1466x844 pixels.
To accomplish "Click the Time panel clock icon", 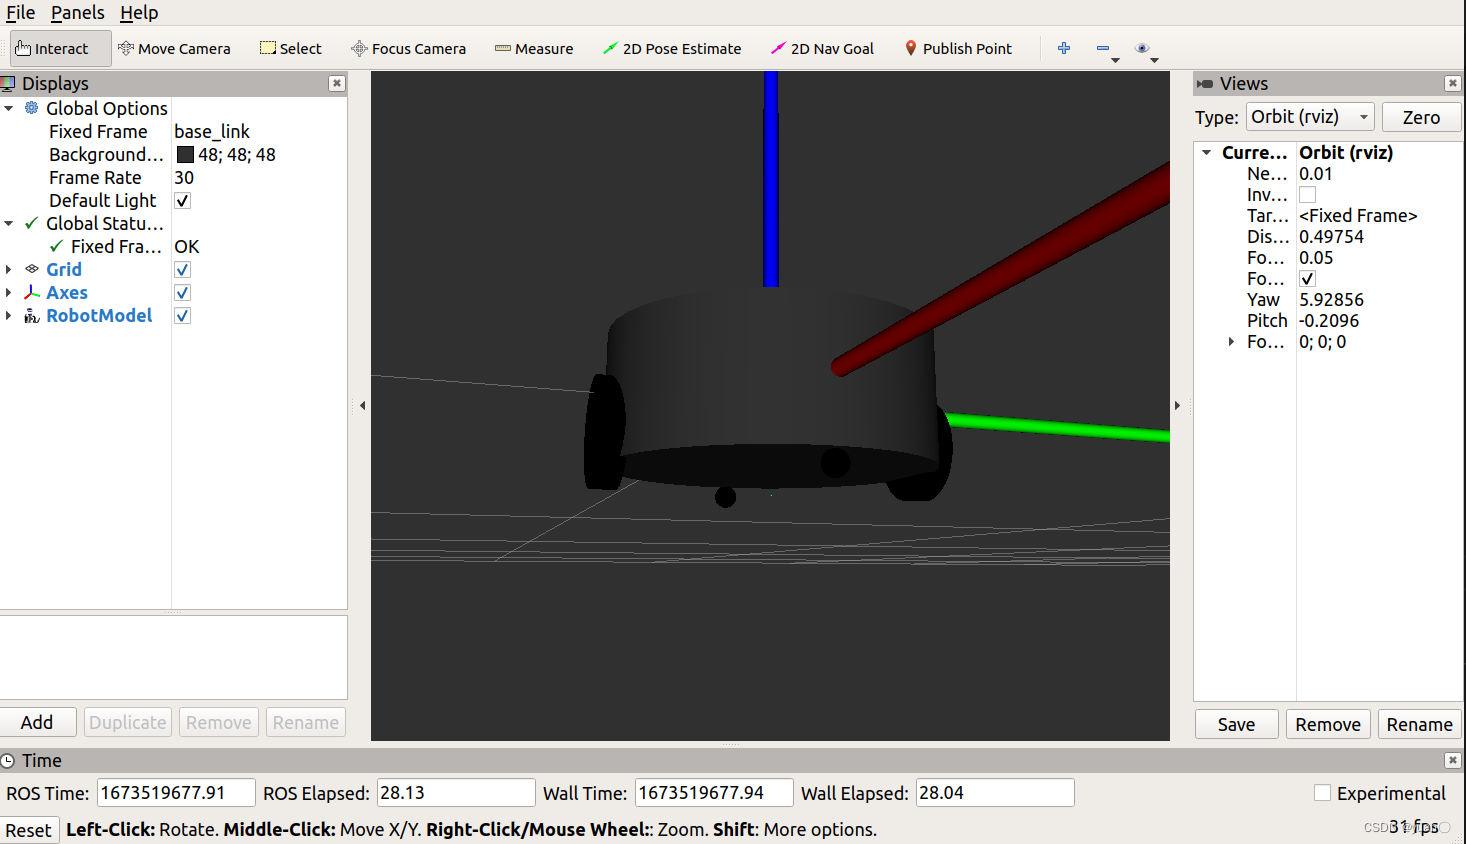I will tap(8, 761).
